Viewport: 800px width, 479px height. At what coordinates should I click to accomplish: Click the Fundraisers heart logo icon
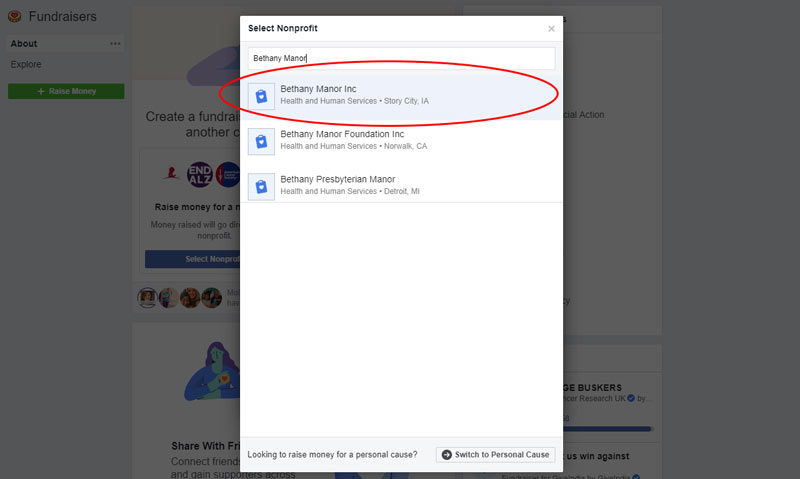tap(15, 16)
